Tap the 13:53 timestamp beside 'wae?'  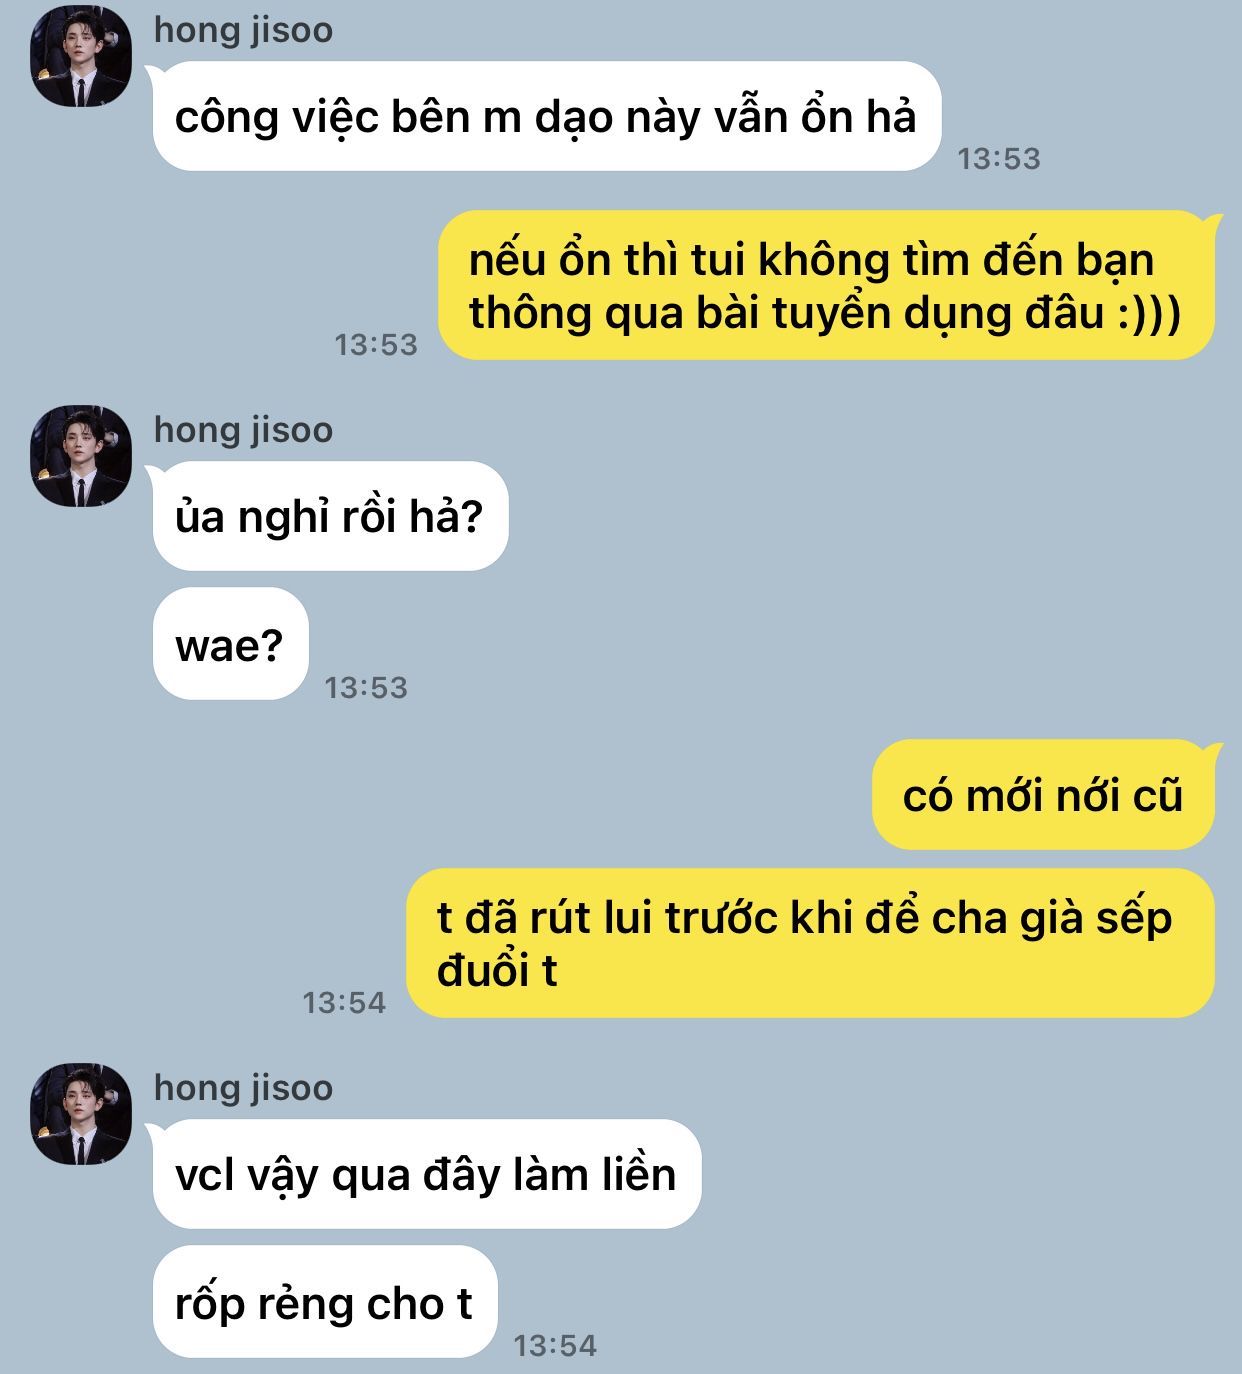[366, 688]
